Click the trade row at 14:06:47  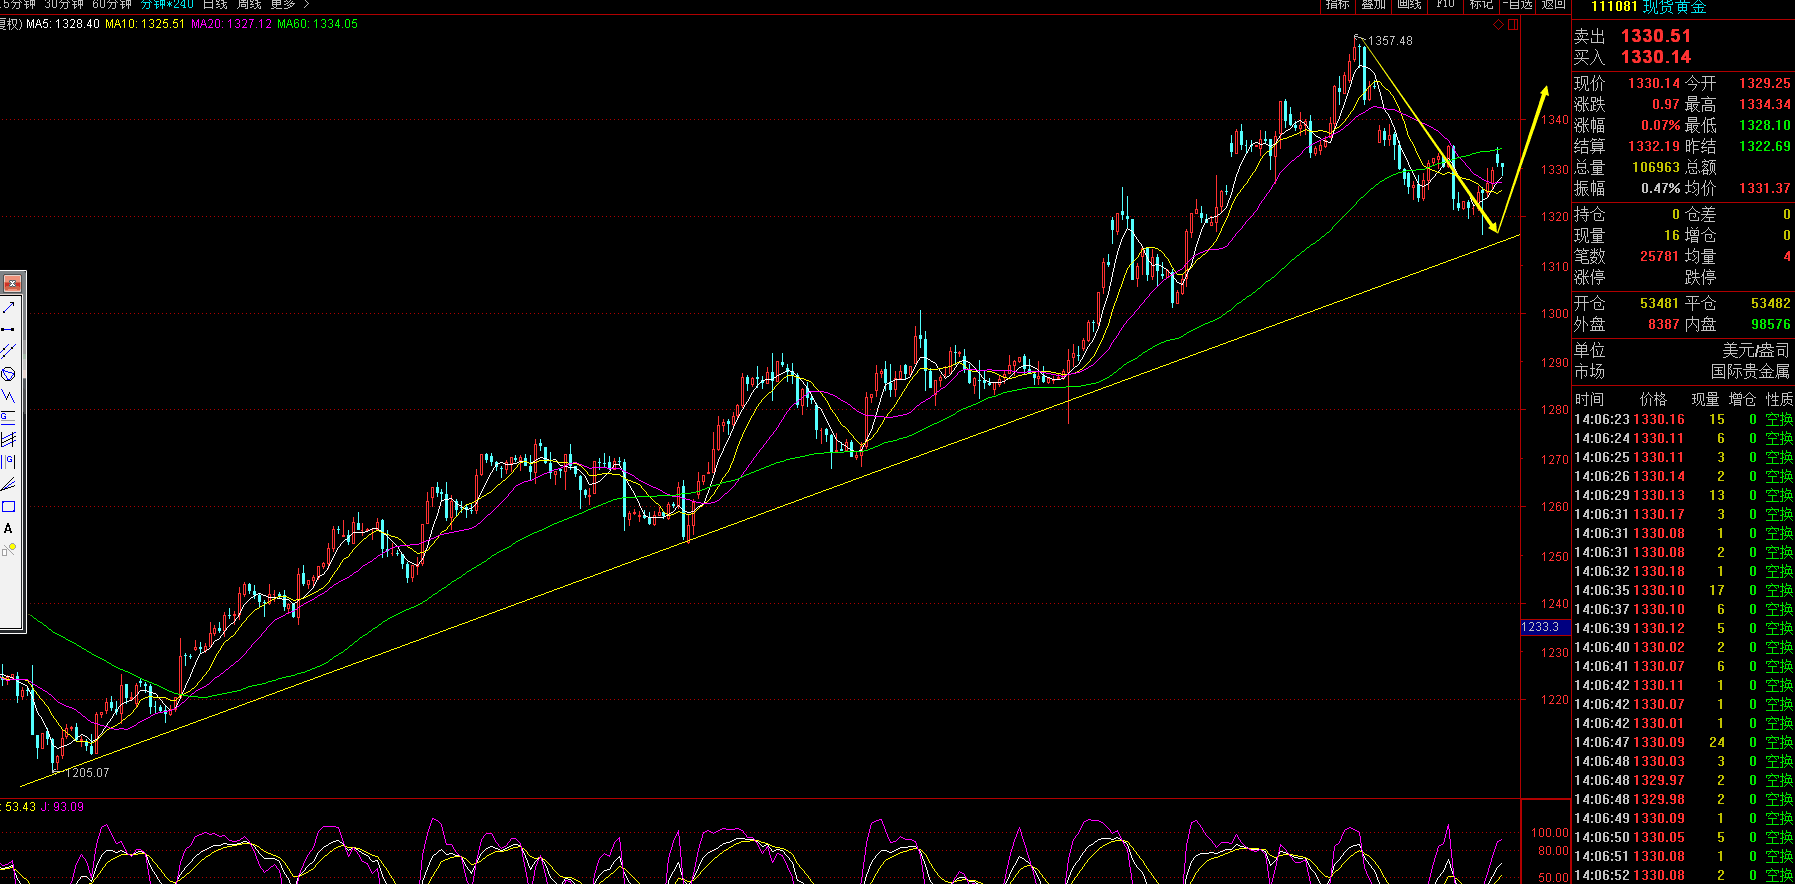point(1683,743)
